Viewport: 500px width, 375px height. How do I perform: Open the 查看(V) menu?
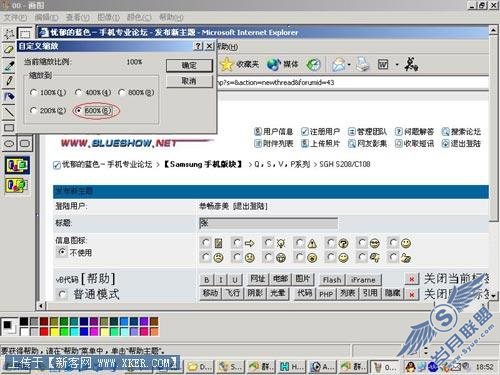click(77, 17)
